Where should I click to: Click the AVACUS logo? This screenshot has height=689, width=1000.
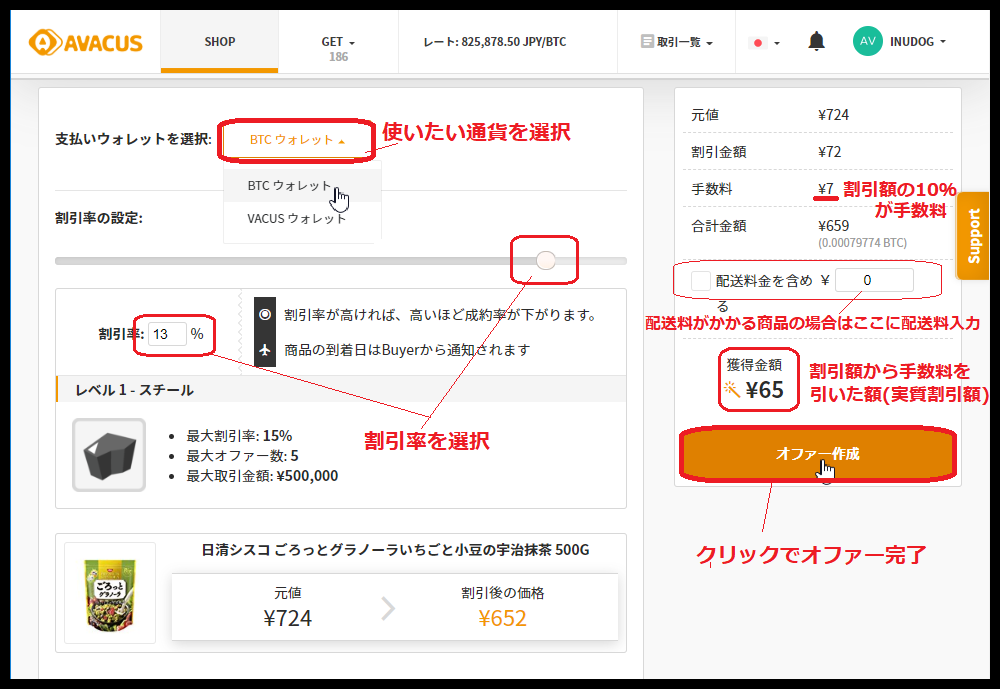point(85,42)
